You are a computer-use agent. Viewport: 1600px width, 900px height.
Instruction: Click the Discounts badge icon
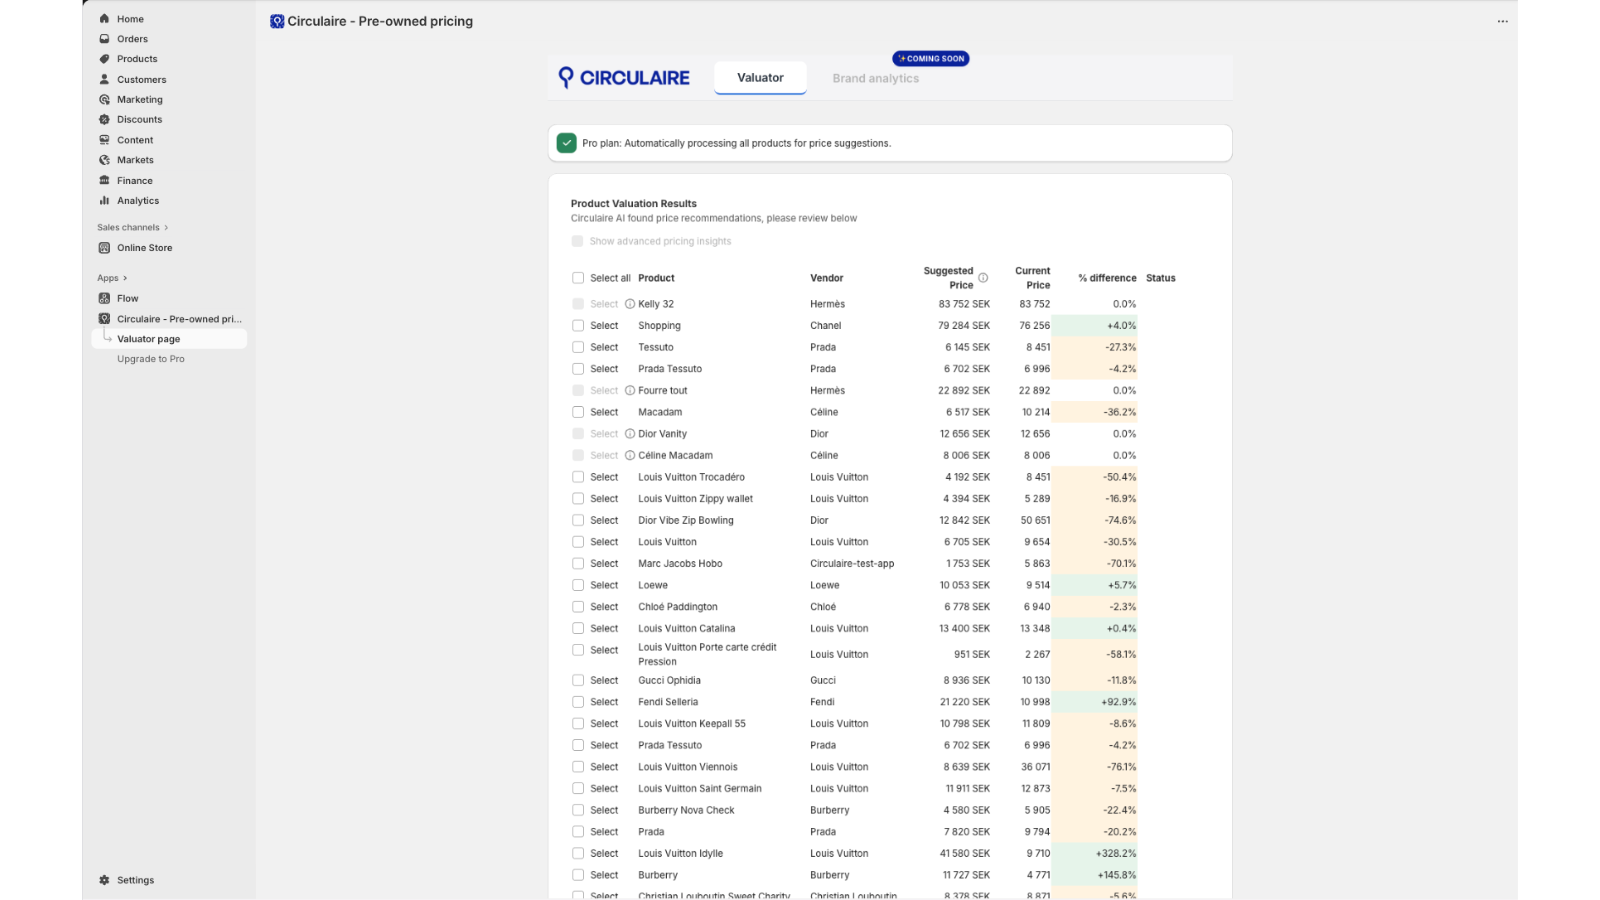[104, 120]
